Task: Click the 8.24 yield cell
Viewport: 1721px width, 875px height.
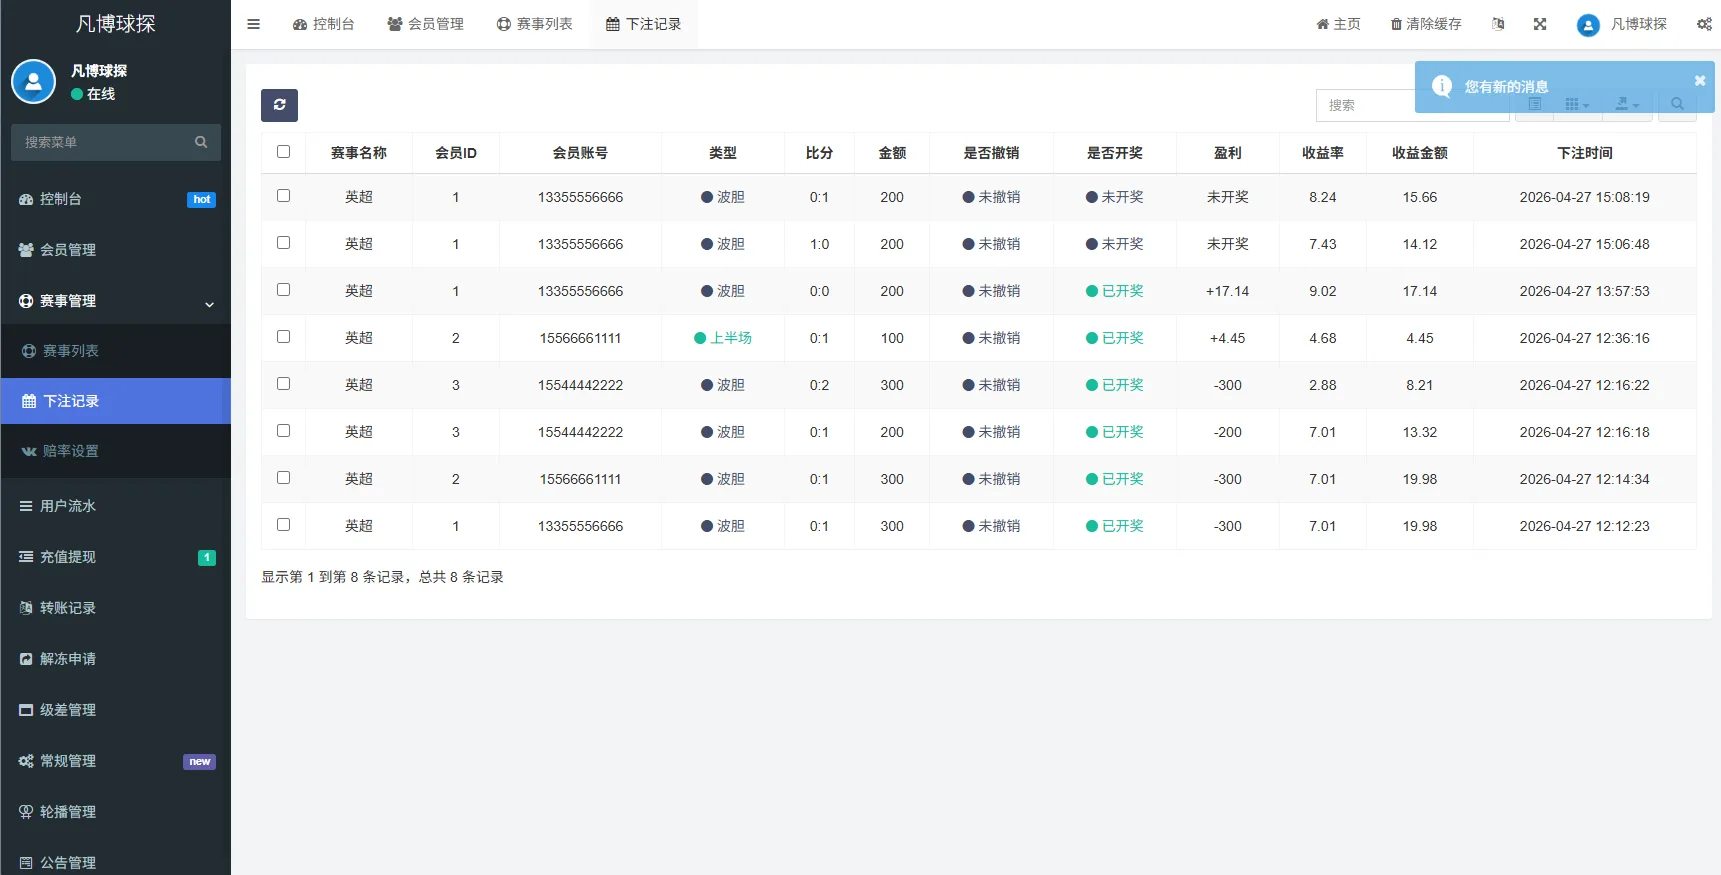Action: pos(1322,197)
